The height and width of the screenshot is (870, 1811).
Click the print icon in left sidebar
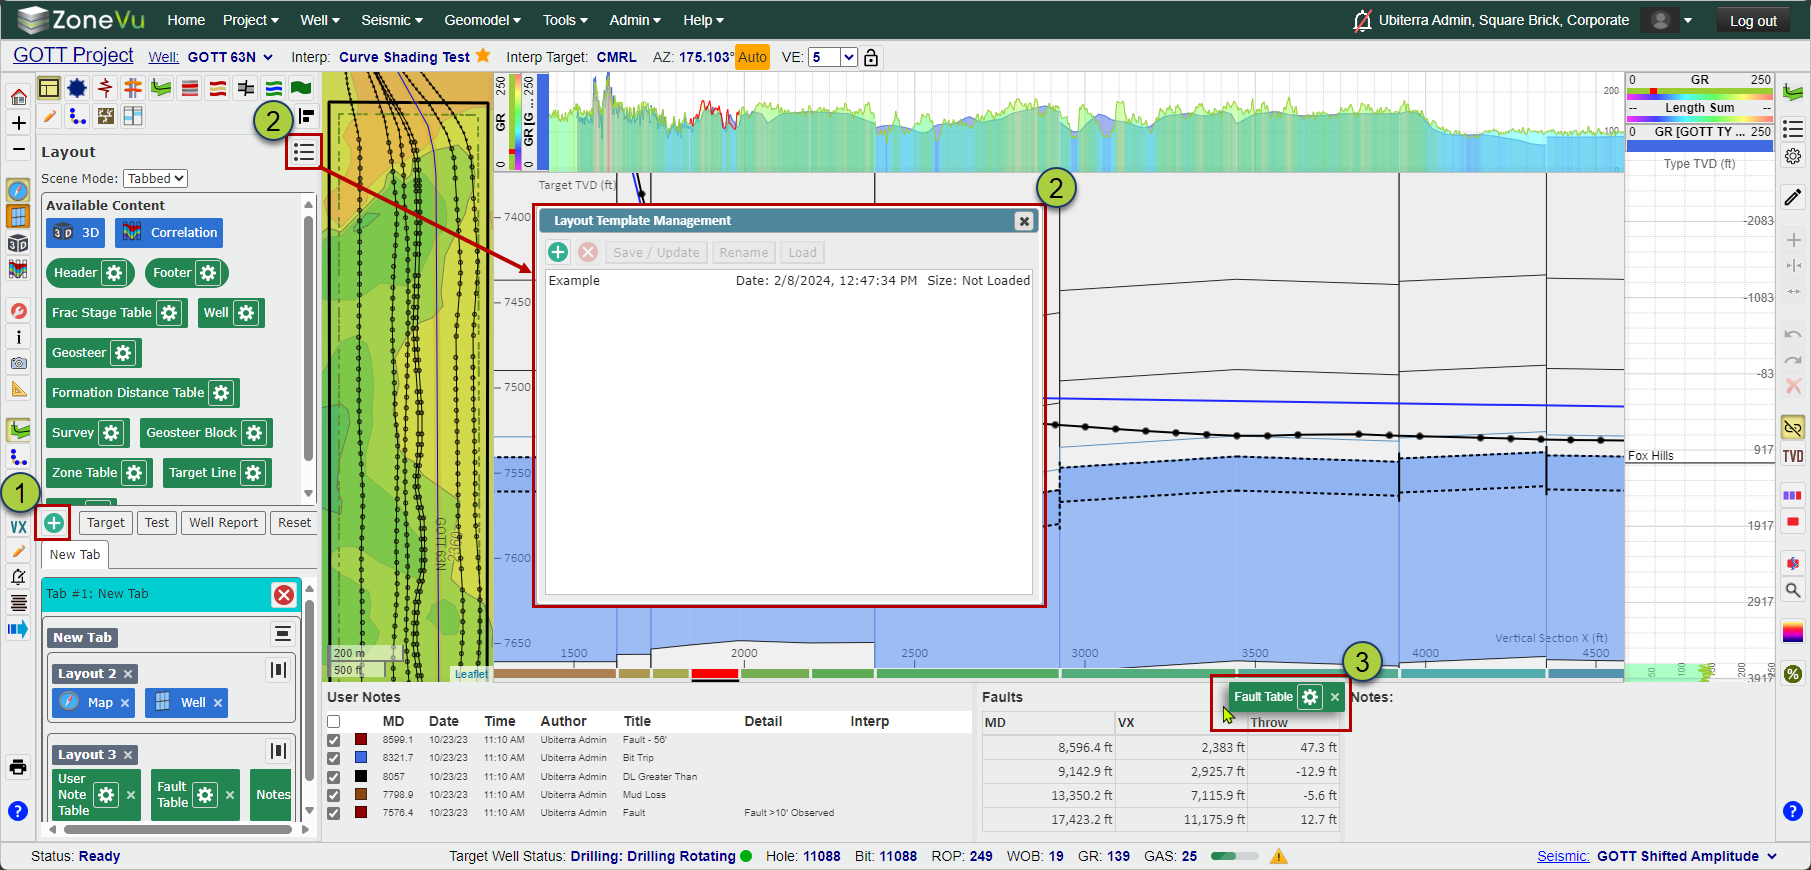click(18, 767)
